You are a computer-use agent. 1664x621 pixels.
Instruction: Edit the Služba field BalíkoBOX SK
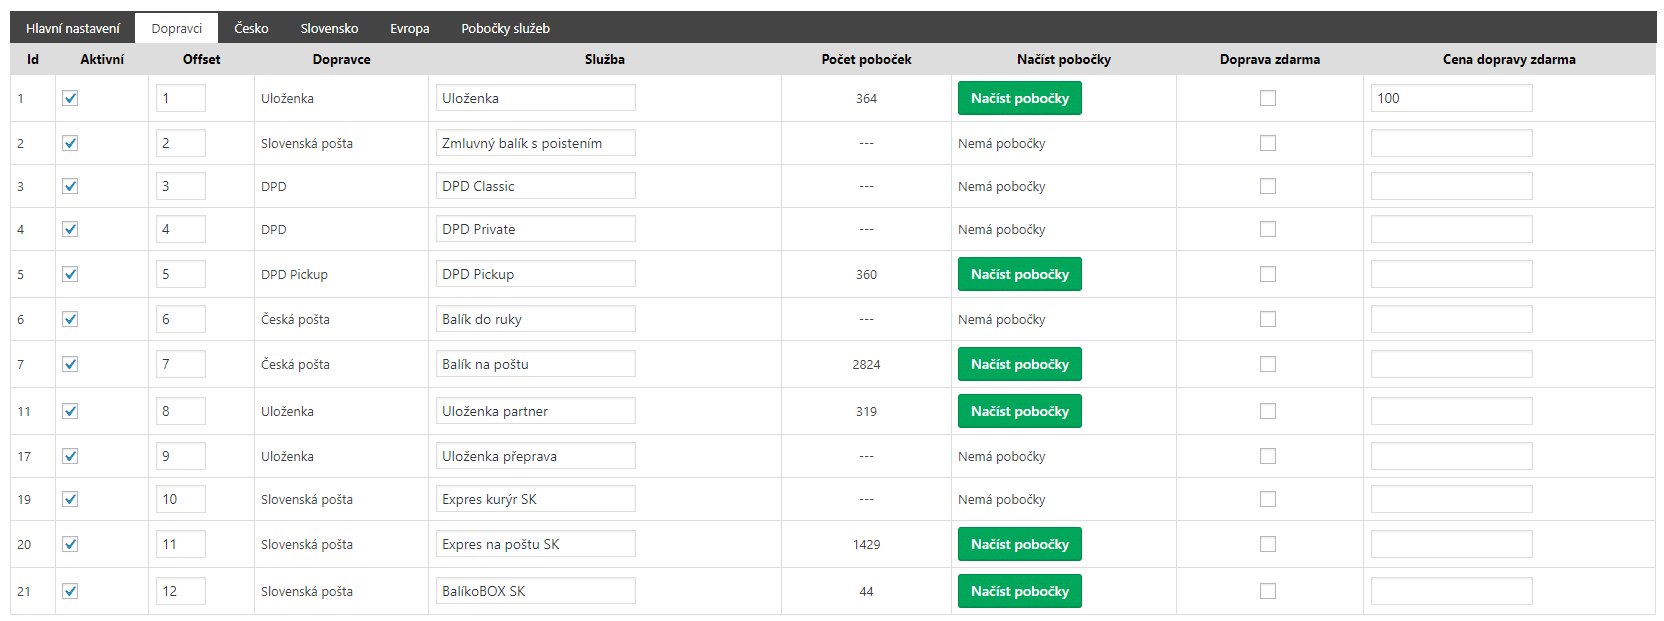(536, 591)
